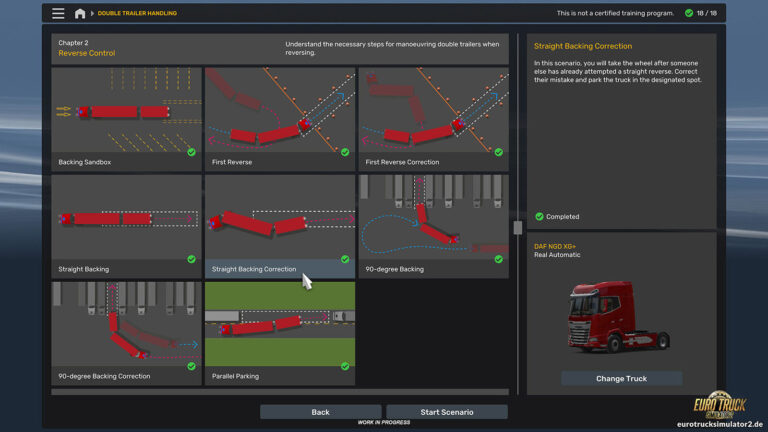Click the 18/18 progress checkmark icon

click(689, 14)
